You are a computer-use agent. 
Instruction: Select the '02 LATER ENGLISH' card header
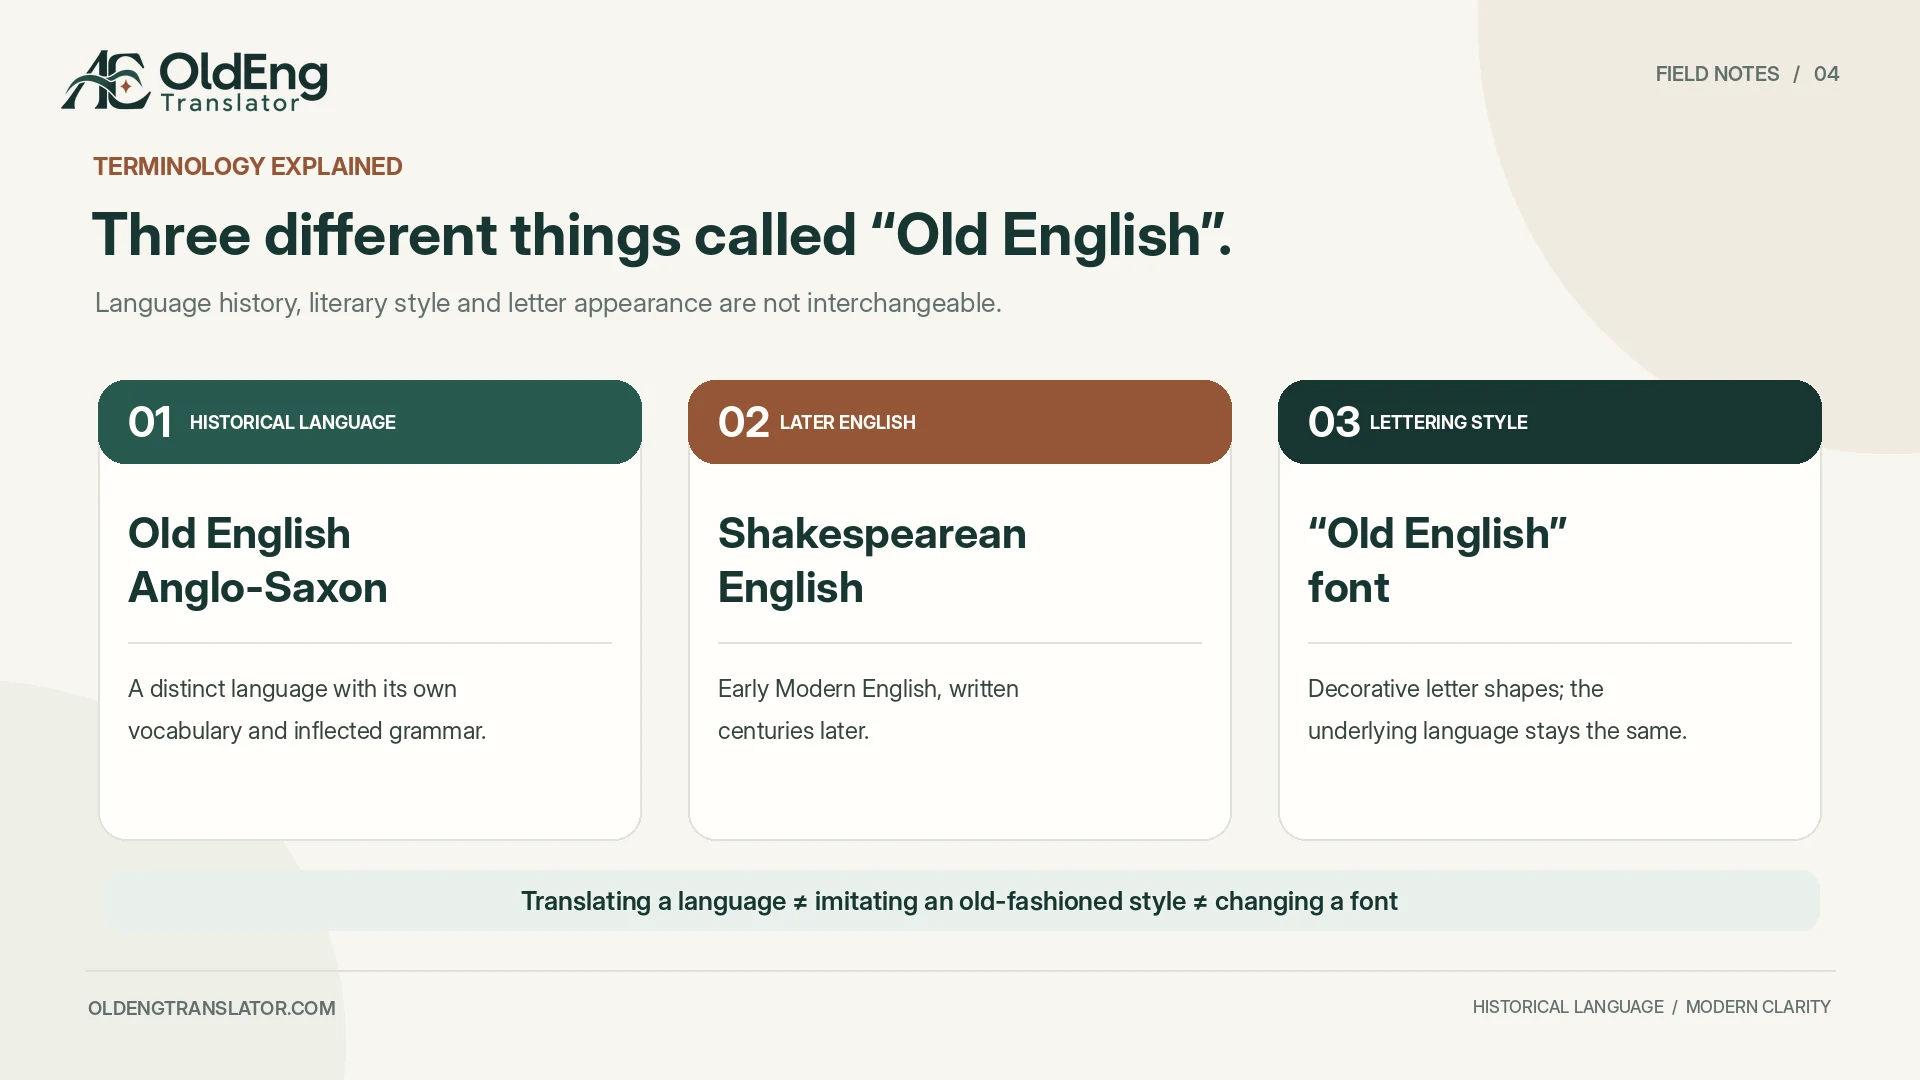pyautogui.click(x=960, y=422)
